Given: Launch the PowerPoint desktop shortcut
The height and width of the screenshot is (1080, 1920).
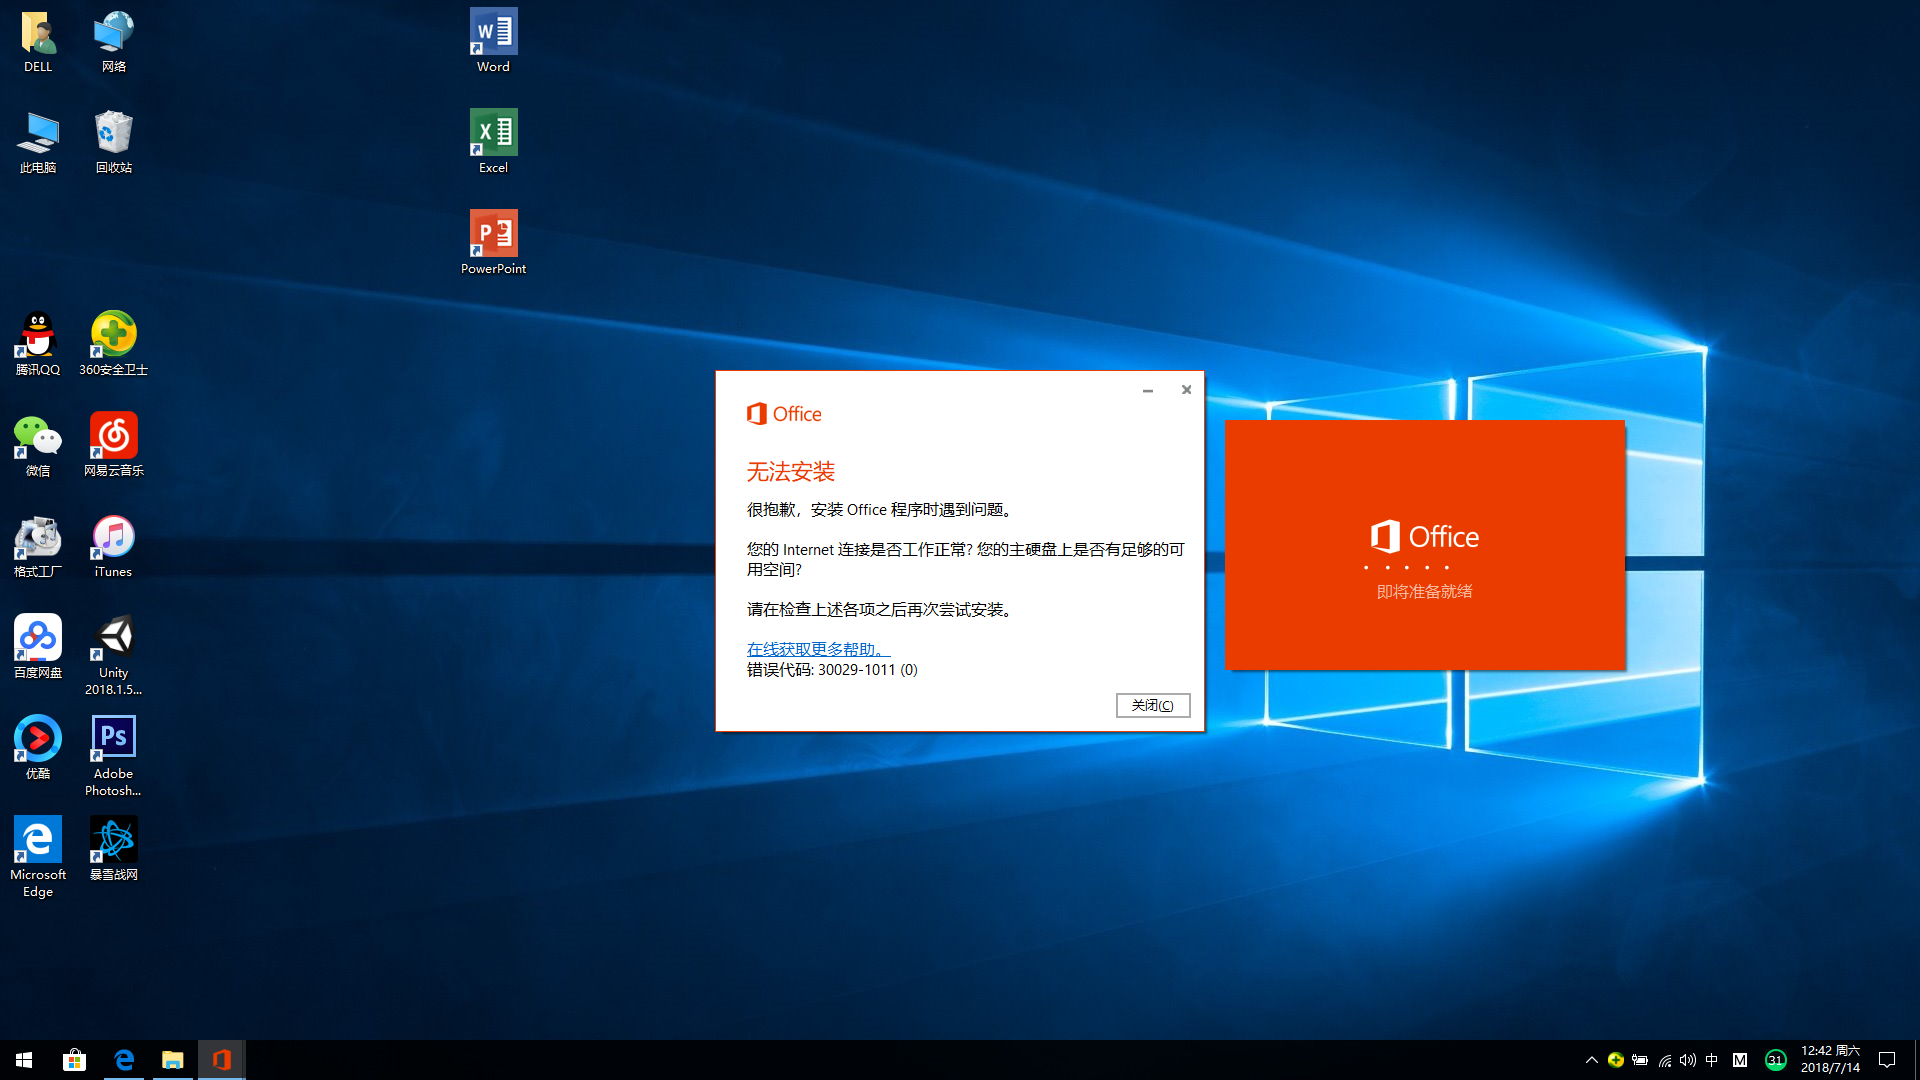Looking at the screenshot, I should click(493, 244).
